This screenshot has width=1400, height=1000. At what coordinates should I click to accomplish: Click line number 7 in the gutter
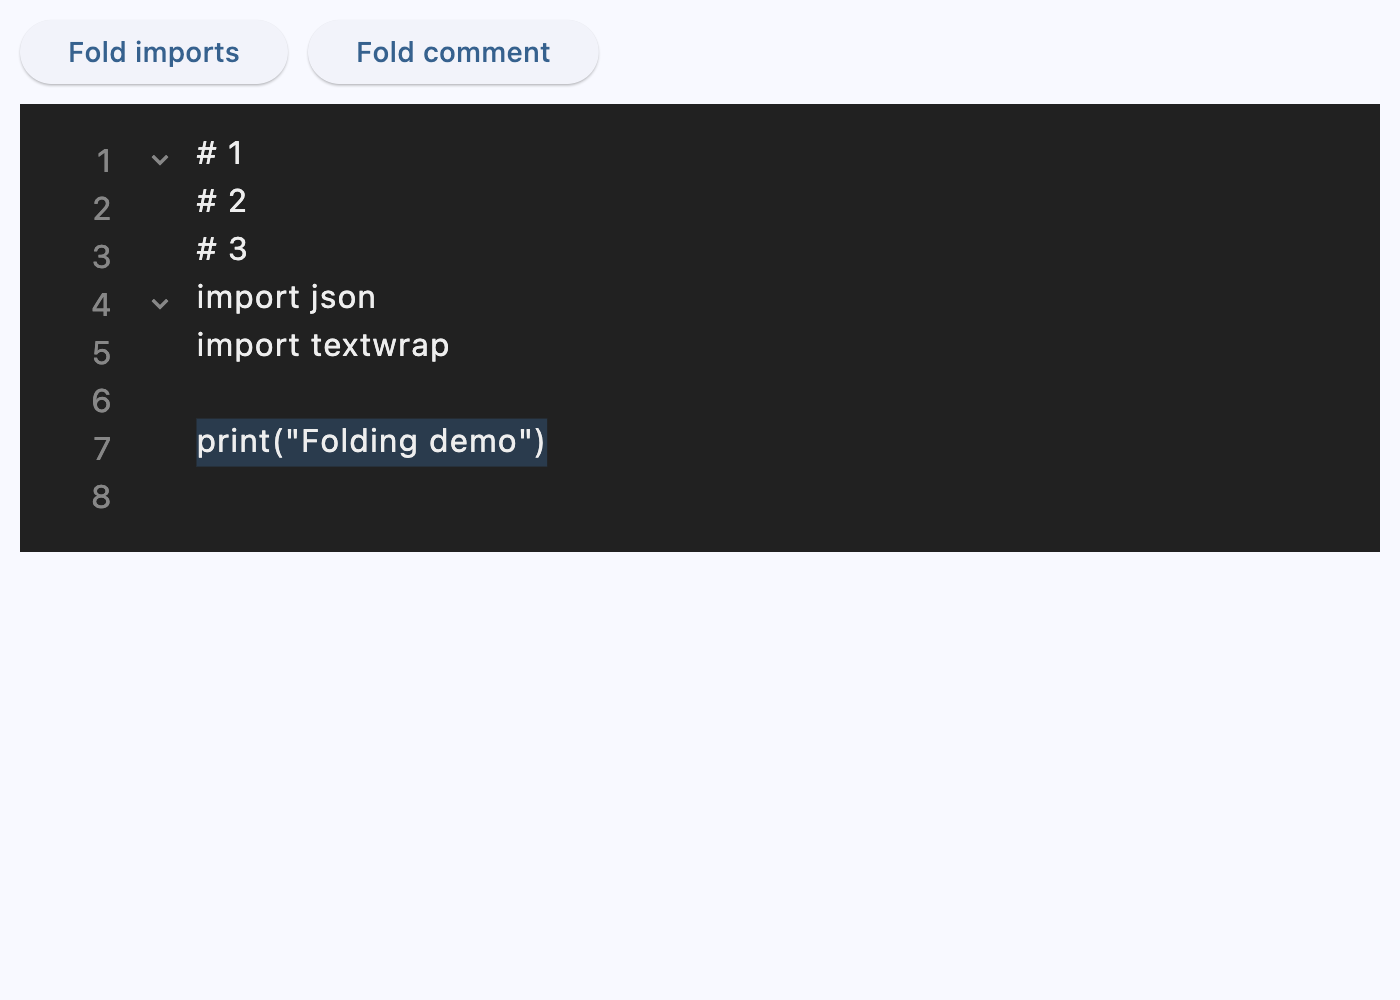[101, 448]
